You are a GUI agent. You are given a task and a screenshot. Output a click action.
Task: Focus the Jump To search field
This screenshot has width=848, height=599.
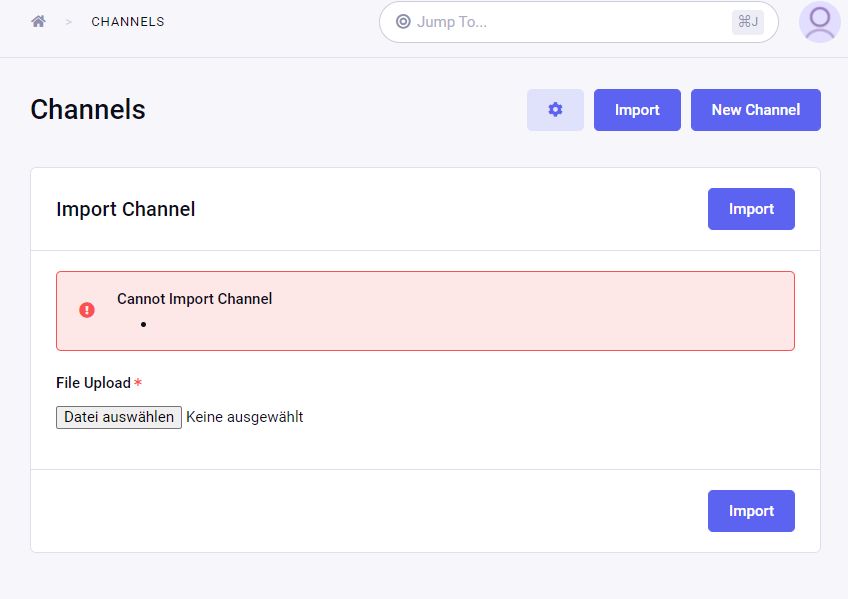pos(550,21)
